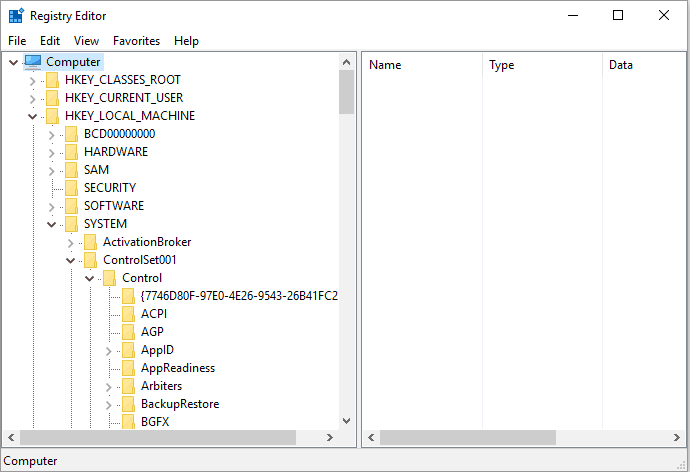Screen dimensions: 690x472
Task: Click tree pane horizontal scrollbar thumb
Action: tap(158, 438)
